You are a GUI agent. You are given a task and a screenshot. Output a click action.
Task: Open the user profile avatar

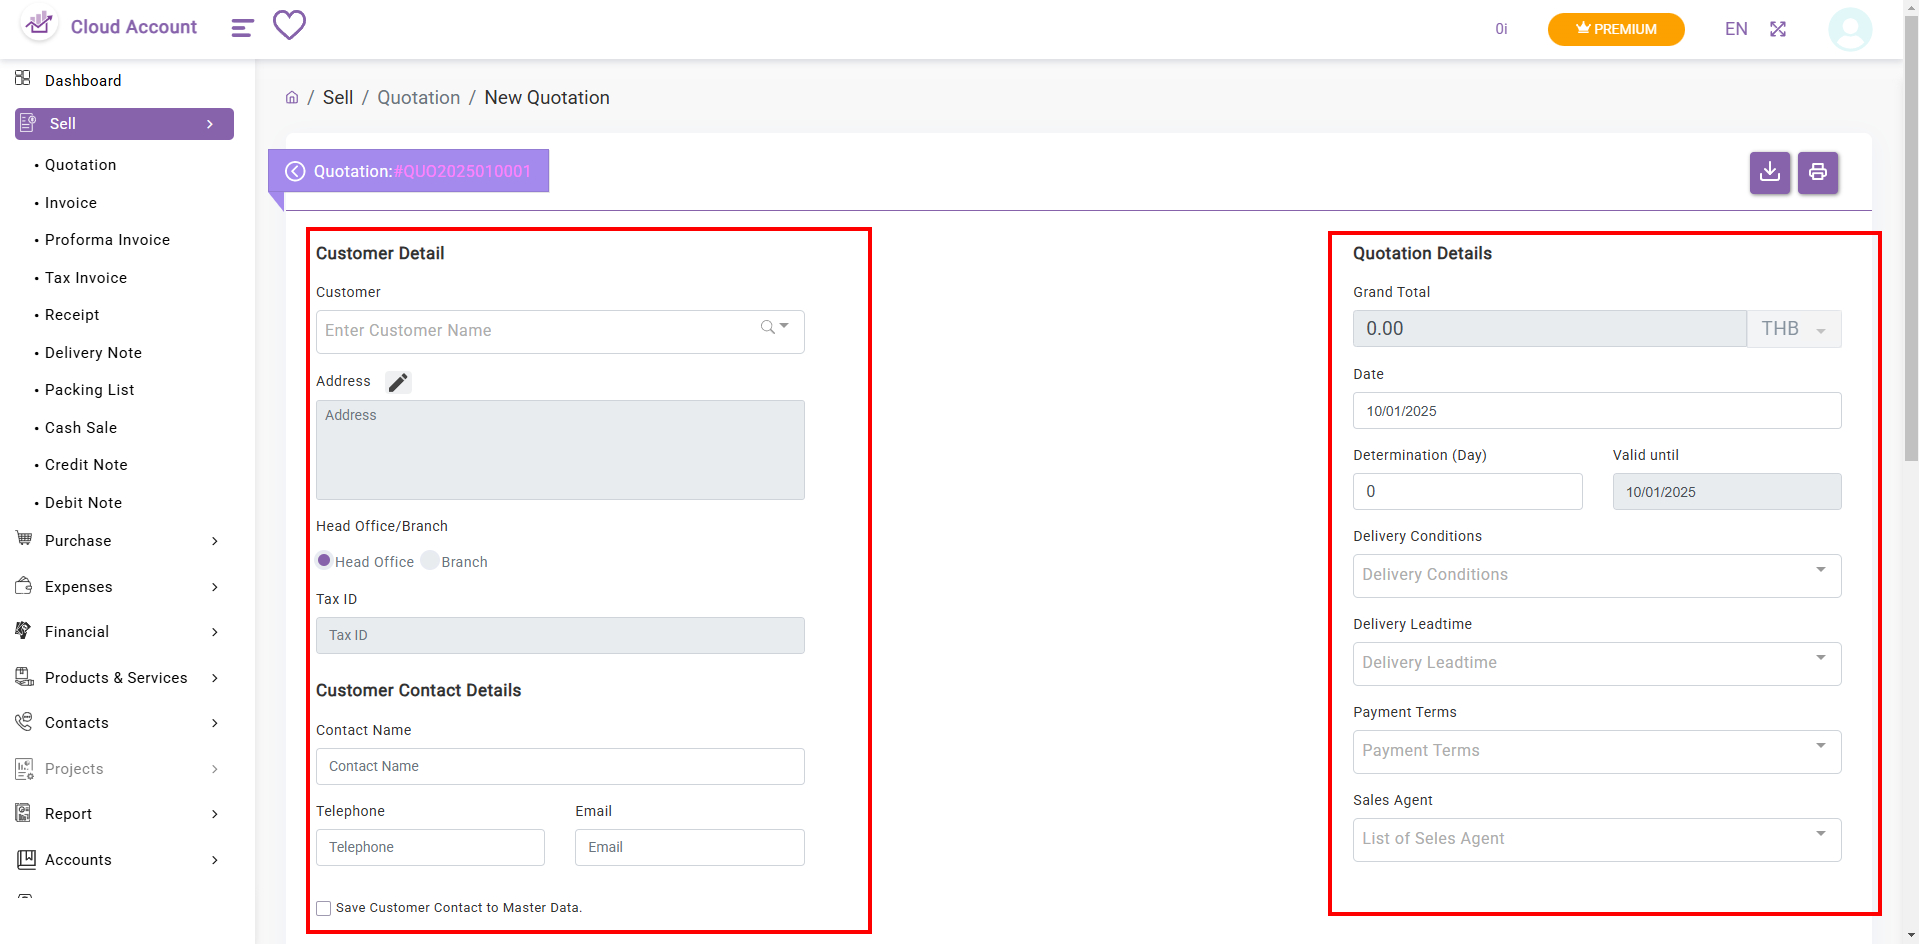(x=1849, y=29)
